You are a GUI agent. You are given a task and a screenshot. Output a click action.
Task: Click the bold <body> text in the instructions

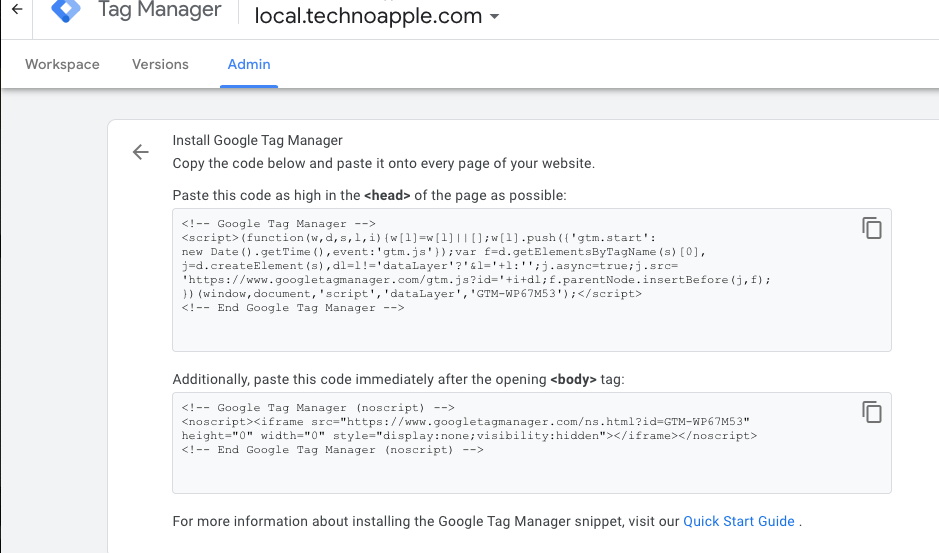point(574,380)
